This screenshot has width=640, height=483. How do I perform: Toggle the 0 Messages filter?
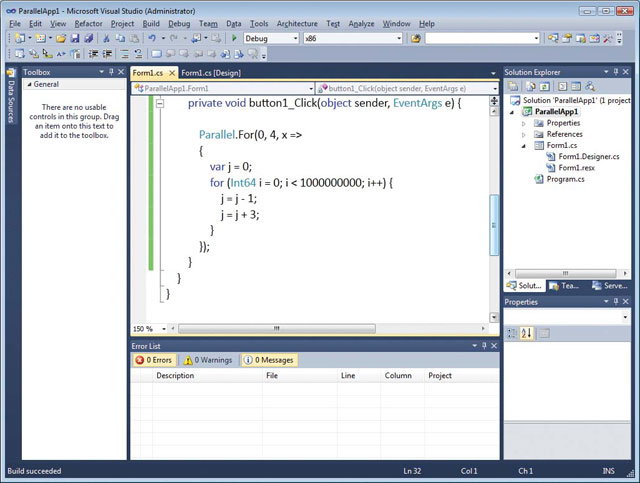269,360
